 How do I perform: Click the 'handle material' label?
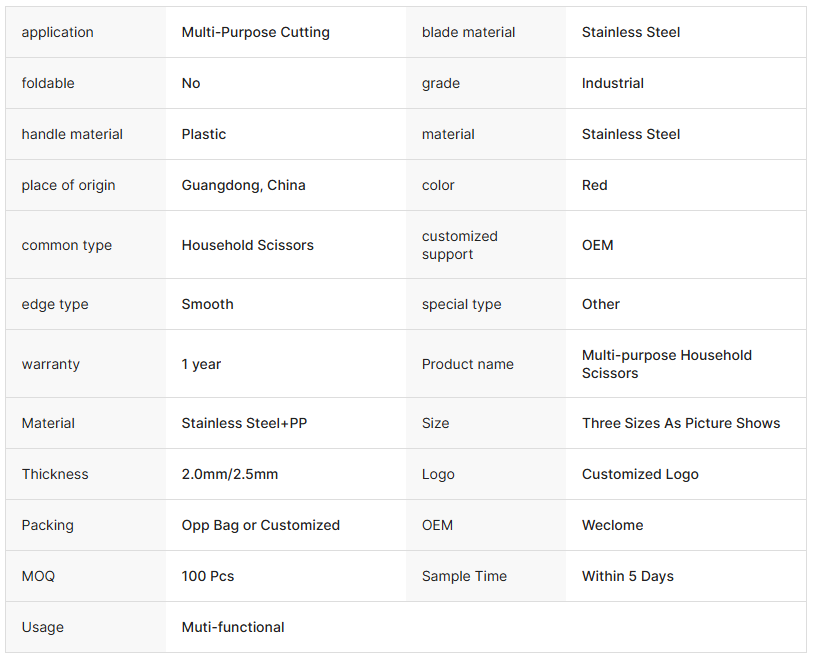click(72, 134)
